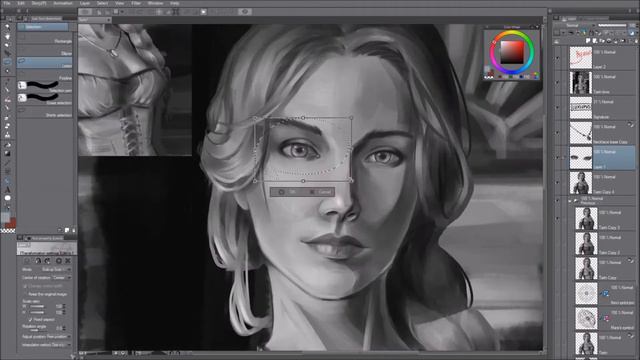640x360 pixels.
Task: Click the X cancel icon in Tool property
Action: [68, 260]
